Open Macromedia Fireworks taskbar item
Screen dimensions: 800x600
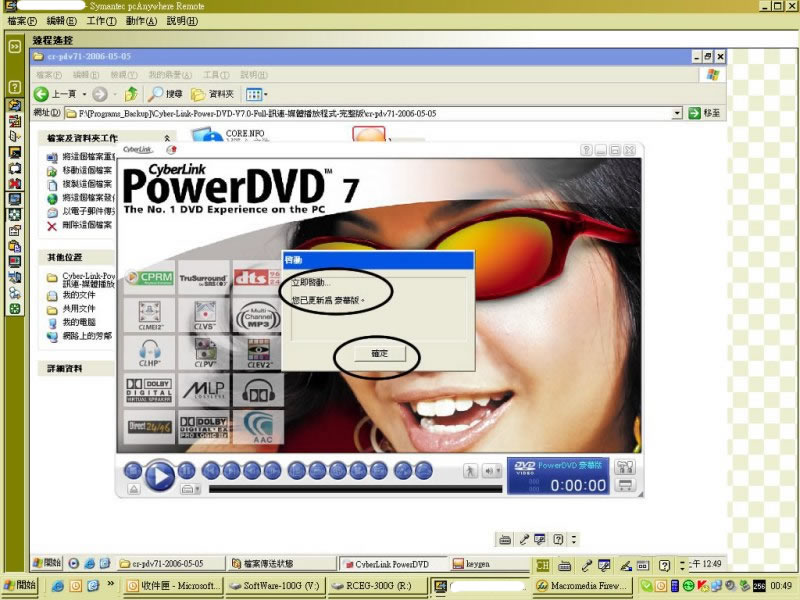pyautogui.click(x=581, y=585)
